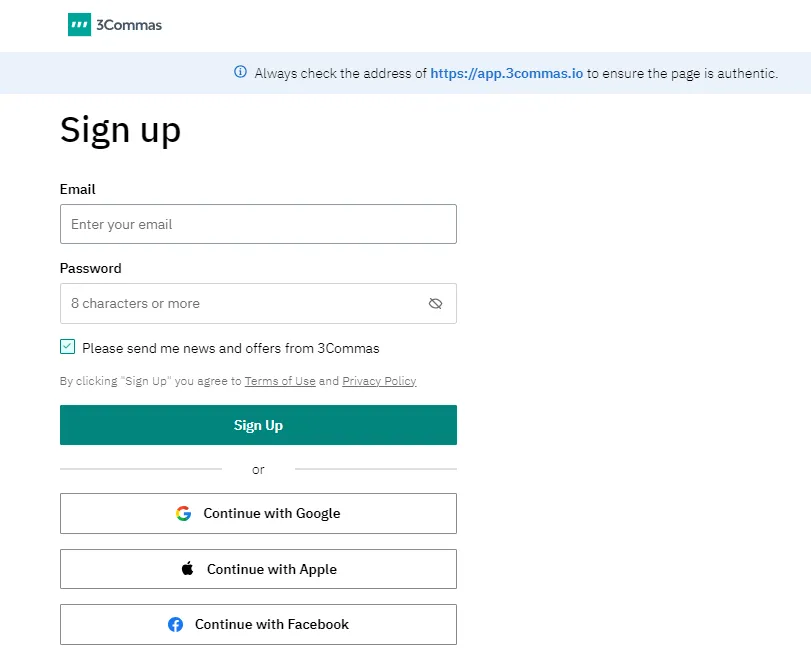Click the 3Commas green logo icon
Viewport: 811px width, 659px height.
click(x=79, y=24)
